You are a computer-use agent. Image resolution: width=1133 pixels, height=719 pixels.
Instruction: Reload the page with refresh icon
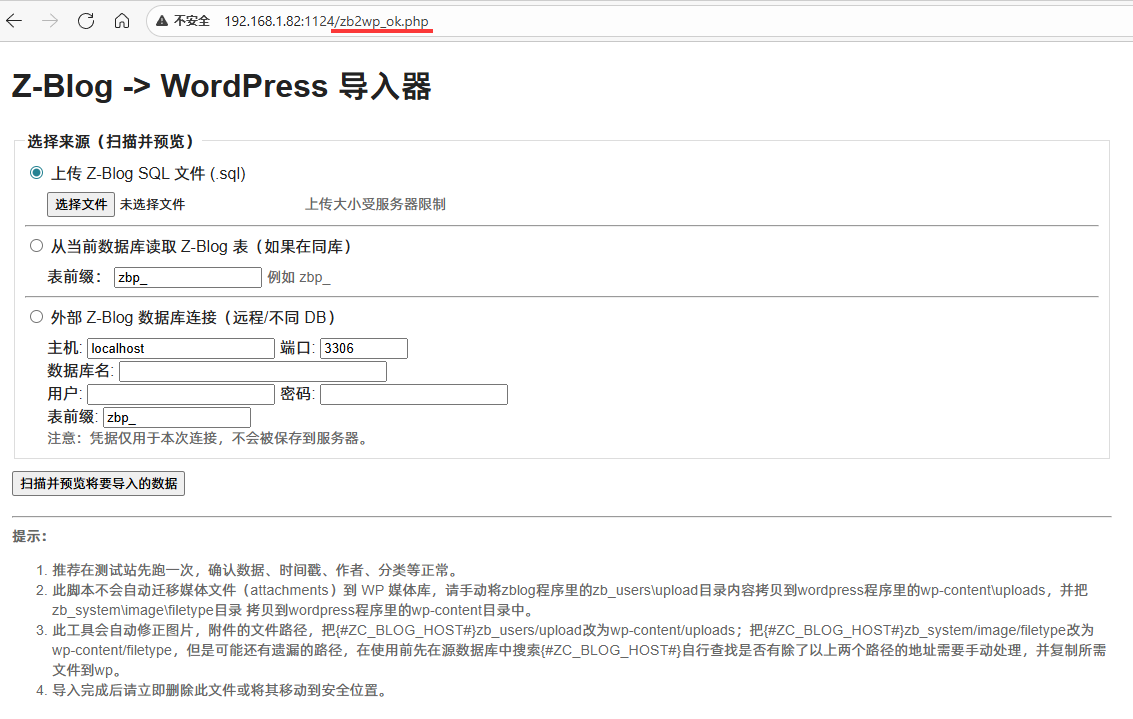point(86,21)
